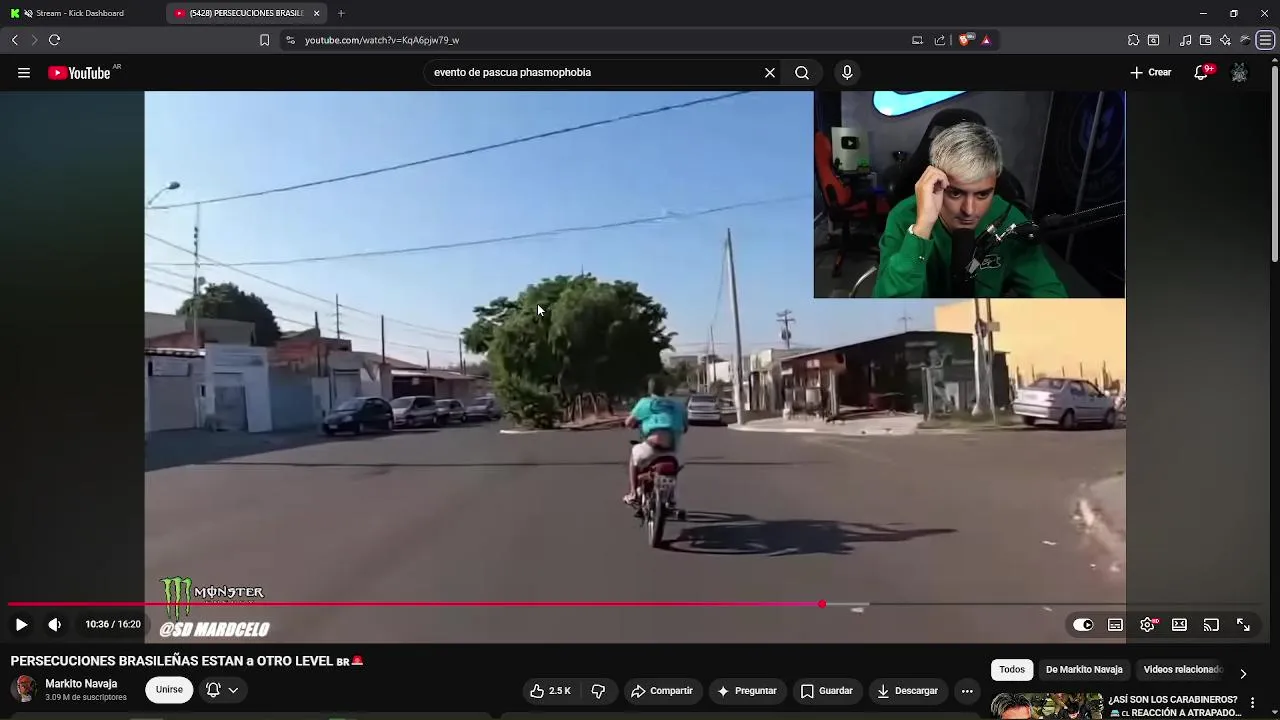Open Brave Rewards triangle icon
This screenshot has height=720, width=1280.
(986, 40)
